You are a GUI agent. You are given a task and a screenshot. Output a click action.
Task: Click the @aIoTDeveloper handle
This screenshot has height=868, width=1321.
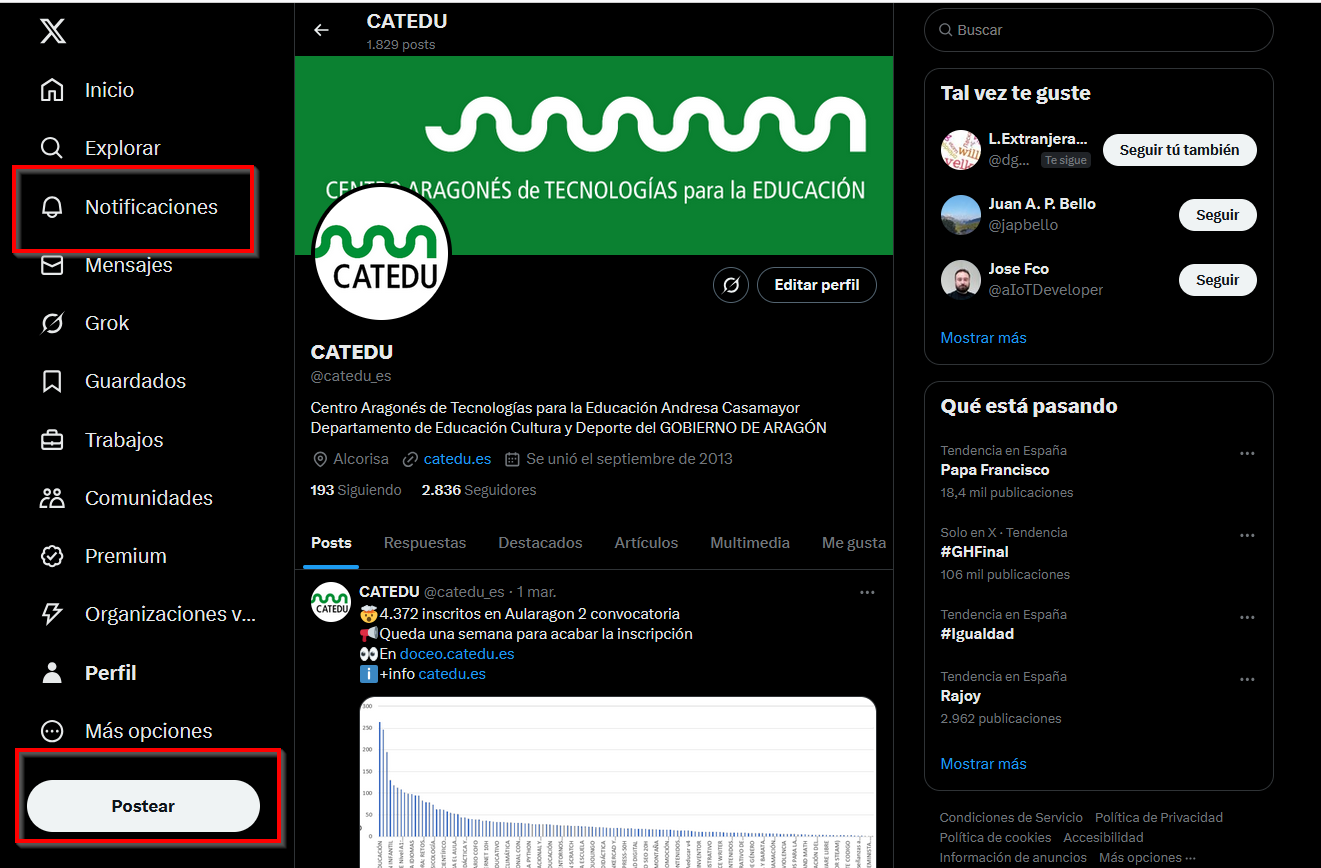(1046, 290)
